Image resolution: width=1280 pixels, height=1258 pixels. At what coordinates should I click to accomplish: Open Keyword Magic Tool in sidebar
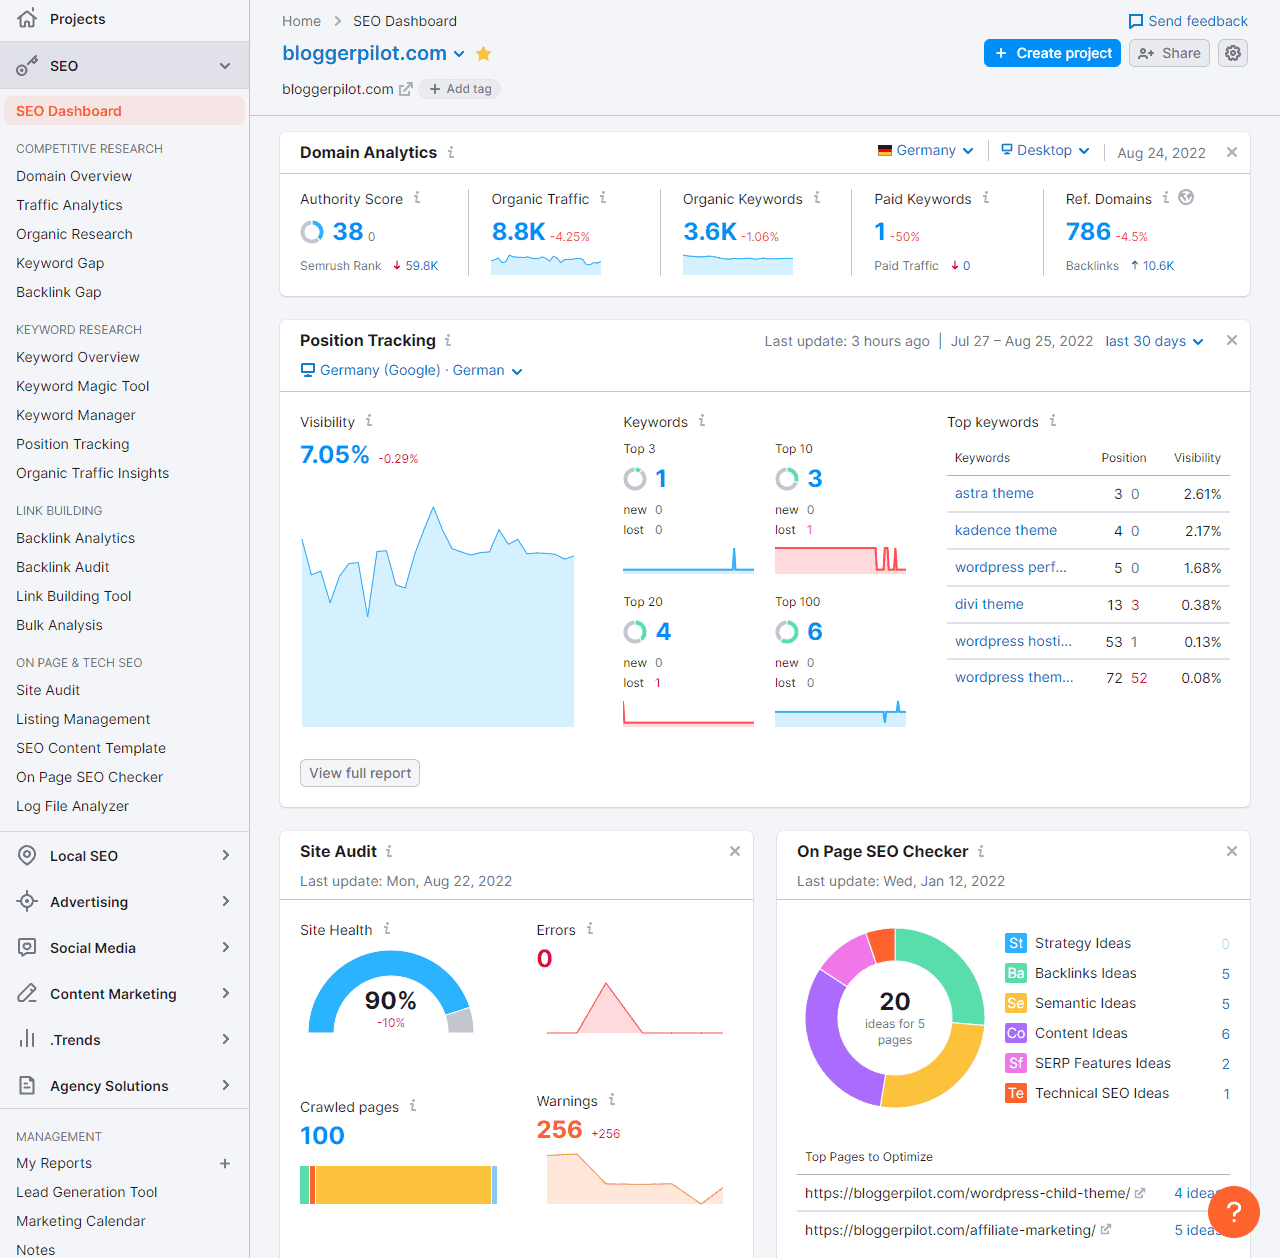pos(83,386)
